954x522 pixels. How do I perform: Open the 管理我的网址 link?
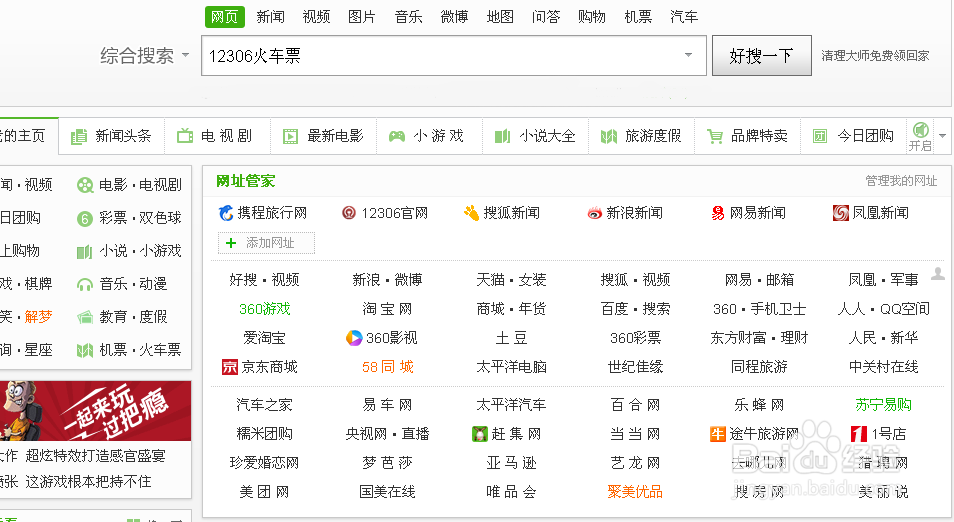click(901, 181)
